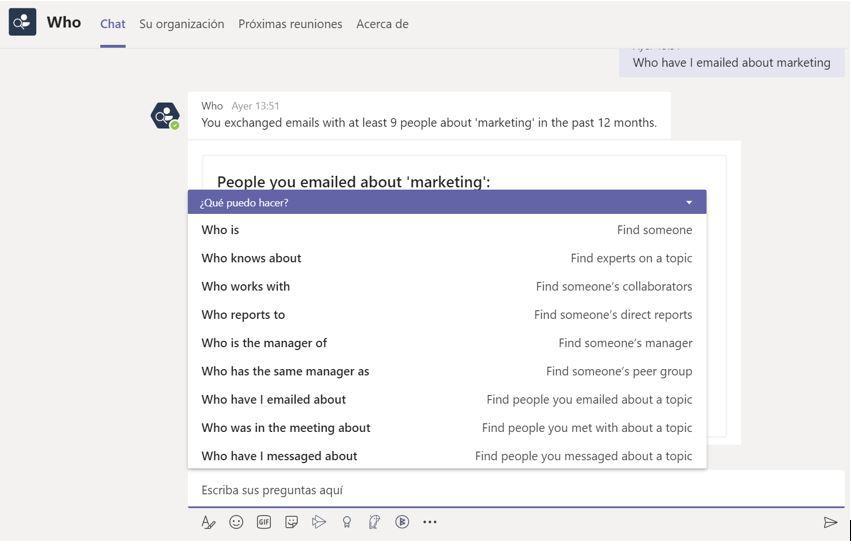The image size is (852, 544).
Task: Open the GIF picker
Action: (x=264, y=522)
